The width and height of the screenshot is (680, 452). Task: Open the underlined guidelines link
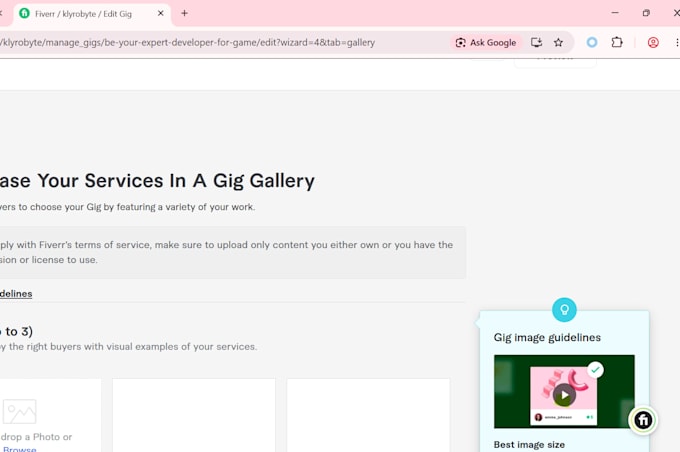coord(16,294)
